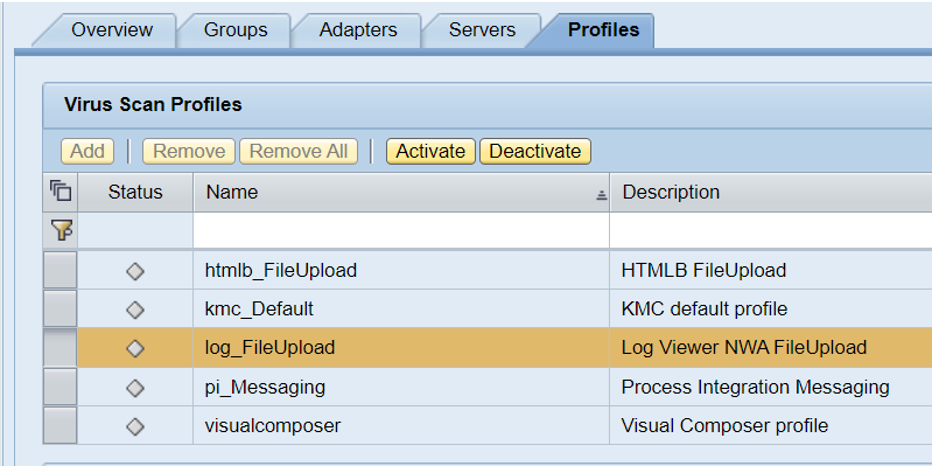Toggle row selector for htmlb_FileUpload
Image resolution: width=934 pixels, height=466 pixels.
pos(60,270)
